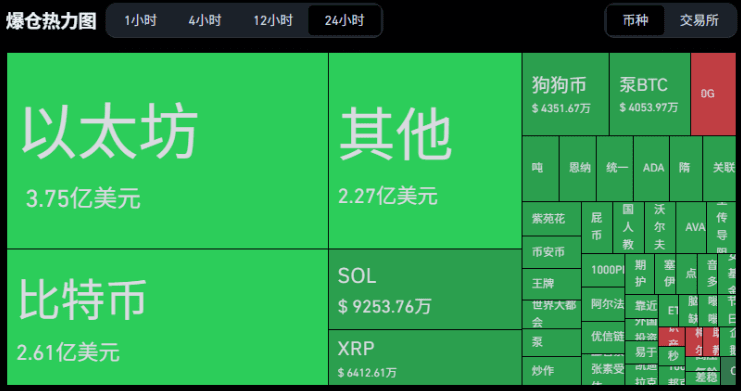
Task: Select the 王牌 tile
Action: [551, 284]
